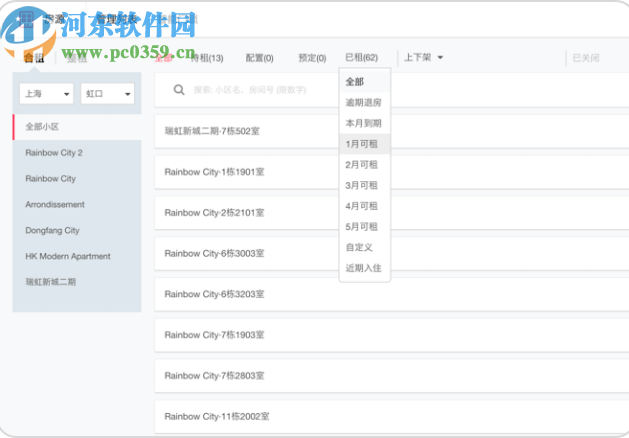
Task: Choose 2月可租 in the dropdown menu
Action: (x=365, y=164)
